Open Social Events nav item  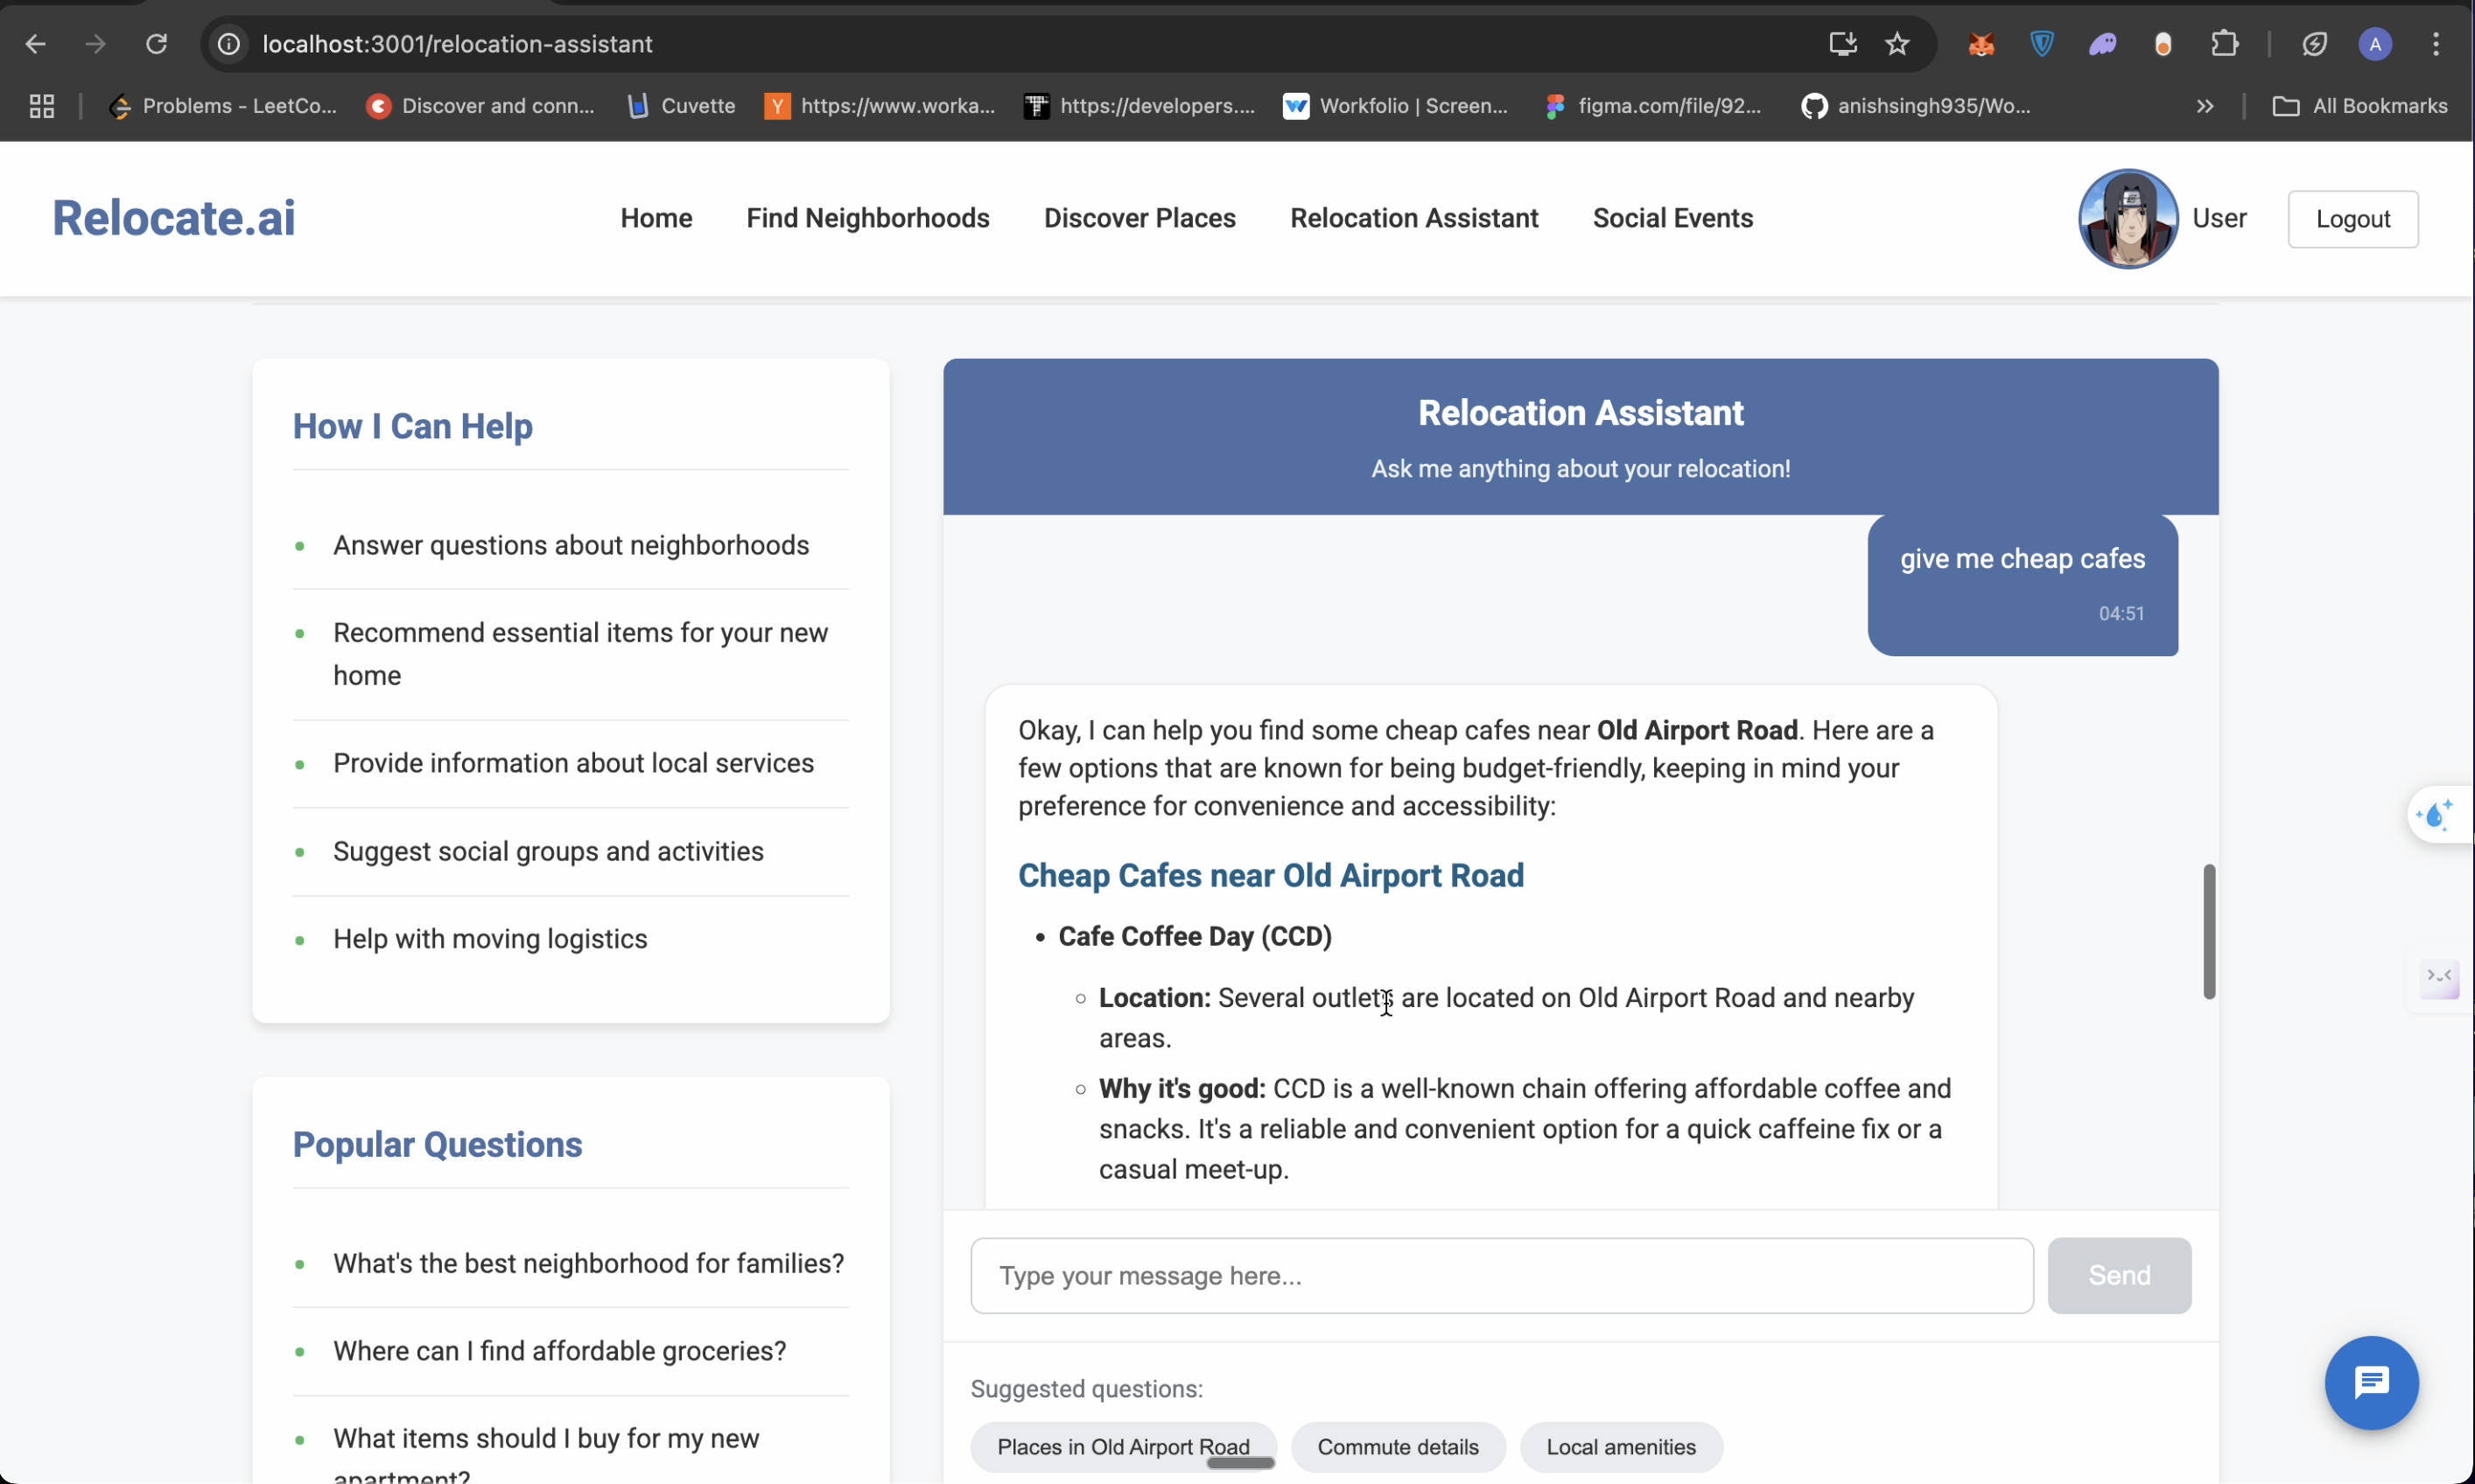coord(1673,218)
